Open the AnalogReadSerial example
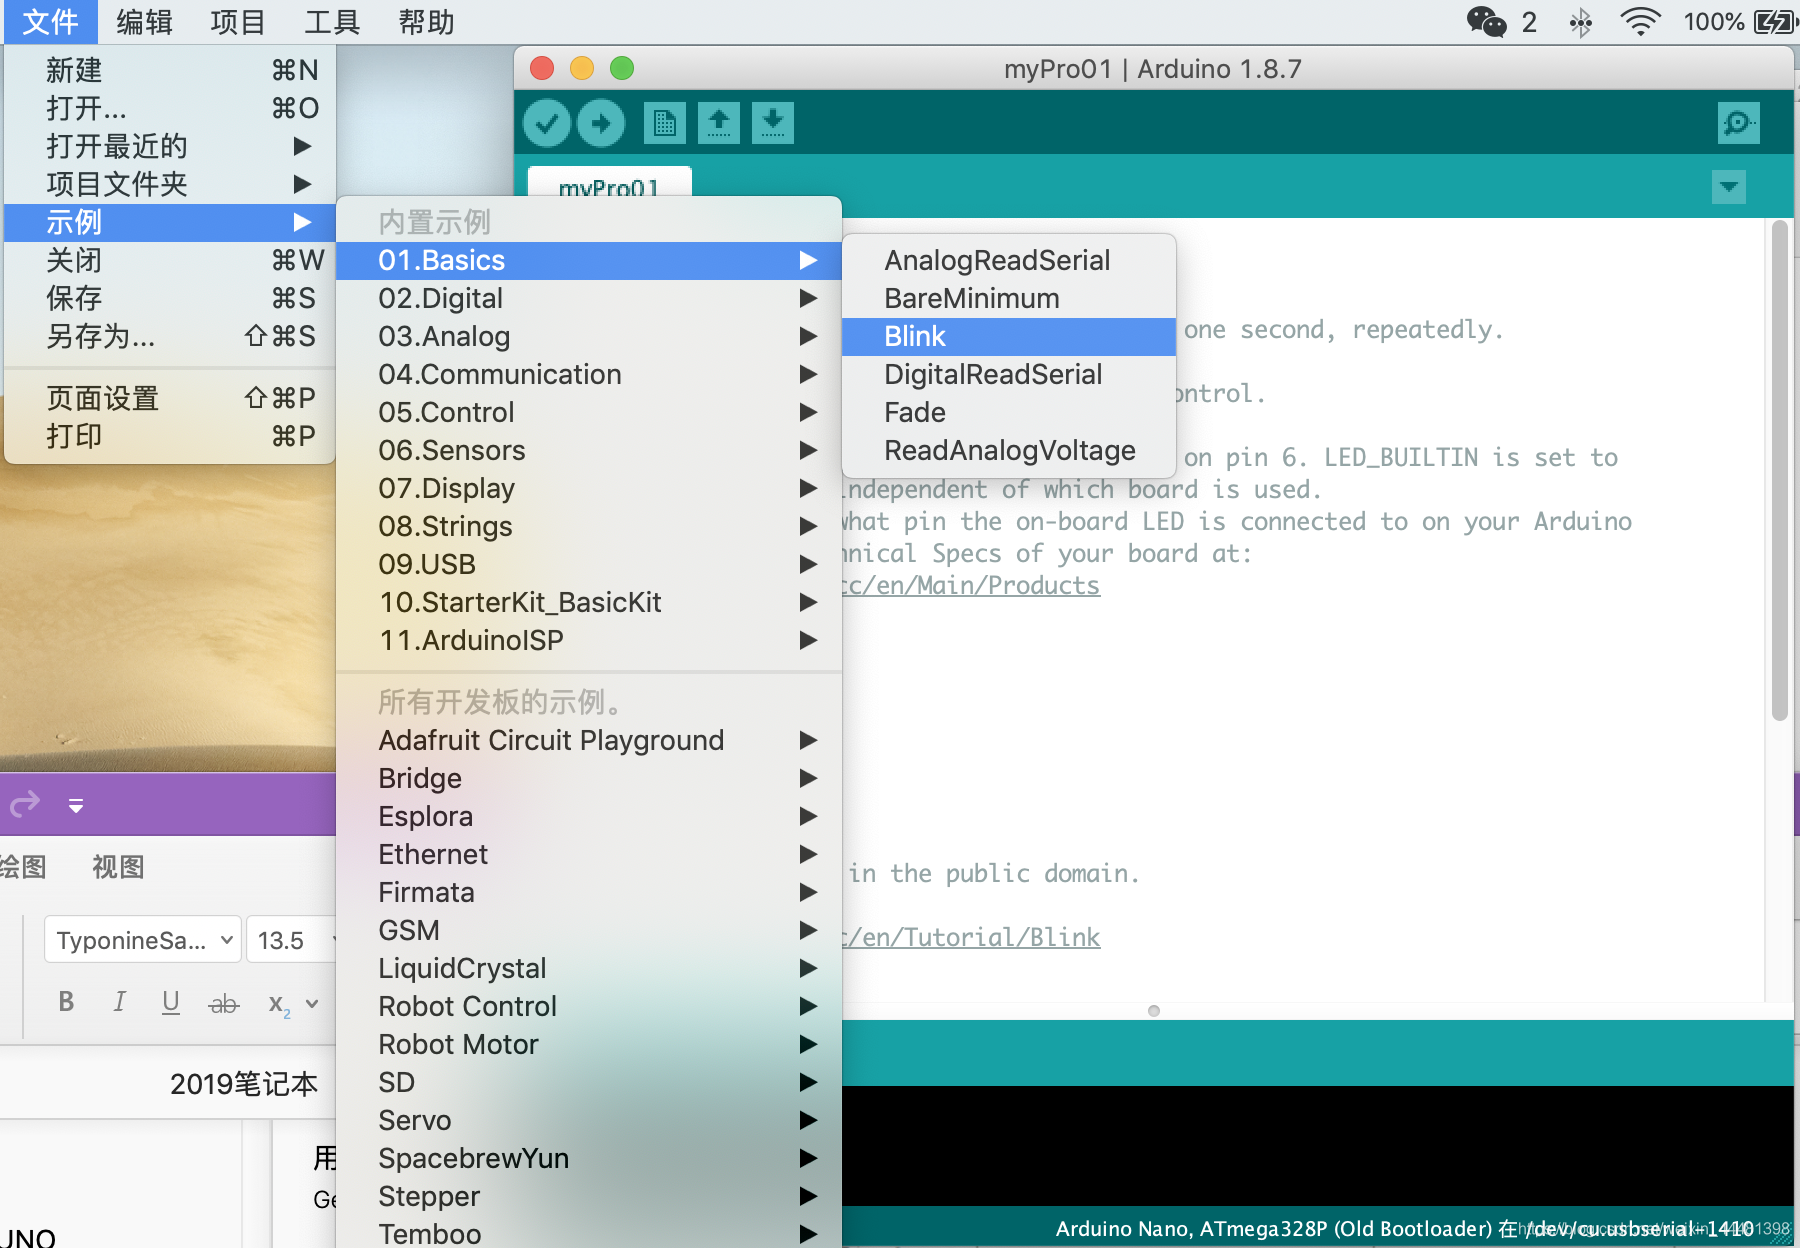Image resolution: width=1800 pixels, height=1248 pixels. point(1009,260)
